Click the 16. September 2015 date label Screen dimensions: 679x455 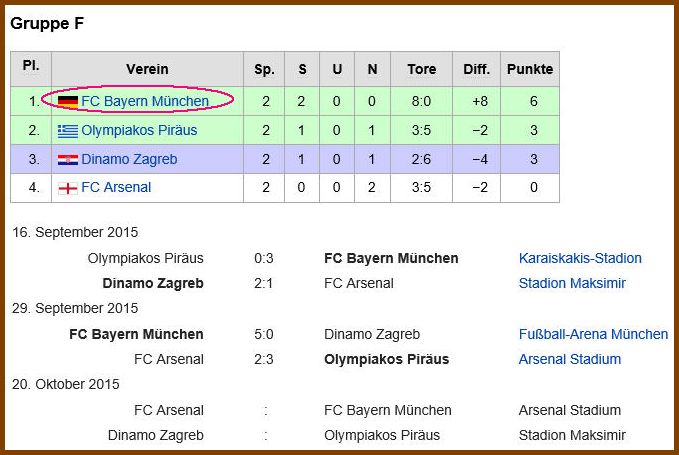[75, 232]
